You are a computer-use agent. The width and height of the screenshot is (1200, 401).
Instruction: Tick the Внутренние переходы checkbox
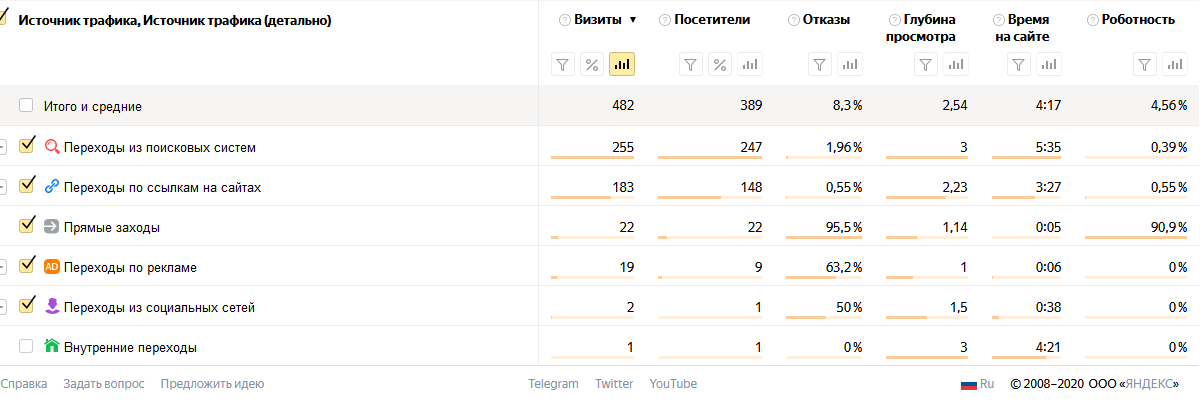tap(26, 347)
